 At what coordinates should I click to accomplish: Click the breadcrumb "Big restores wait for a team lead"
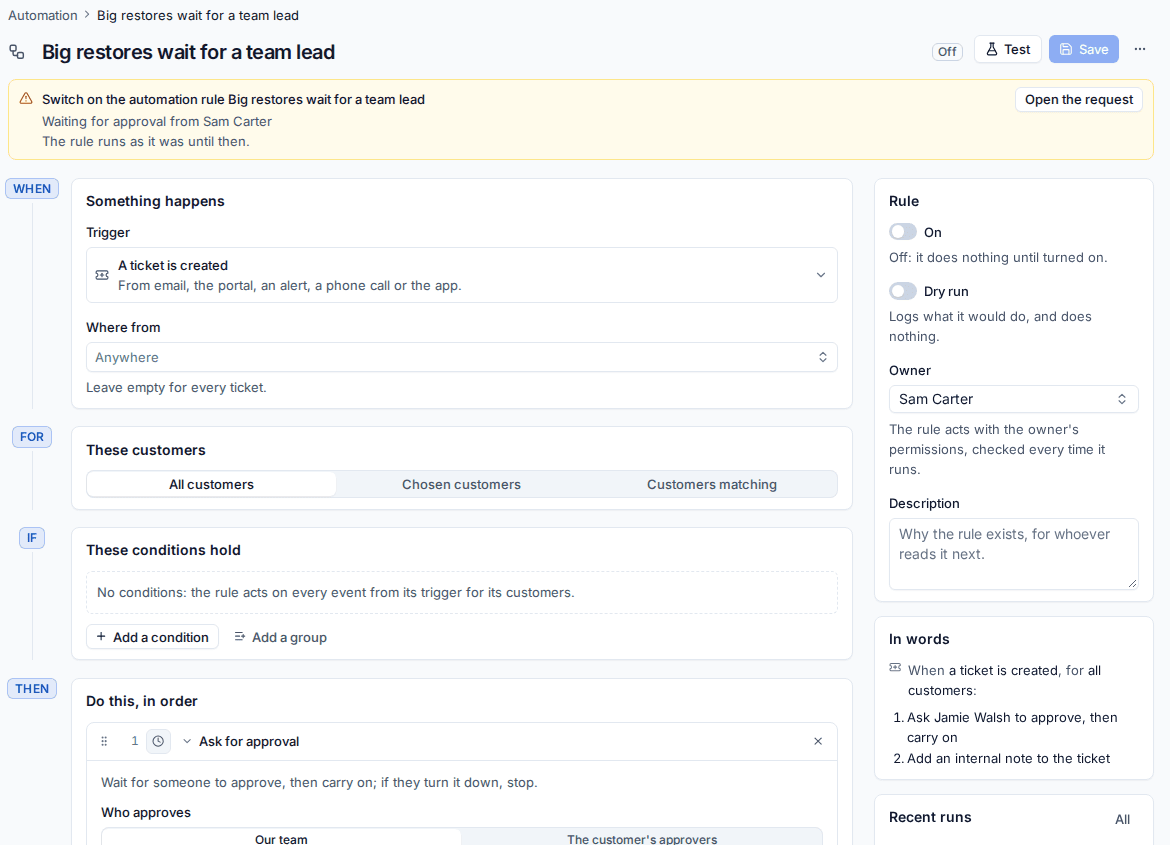point(198,15)
